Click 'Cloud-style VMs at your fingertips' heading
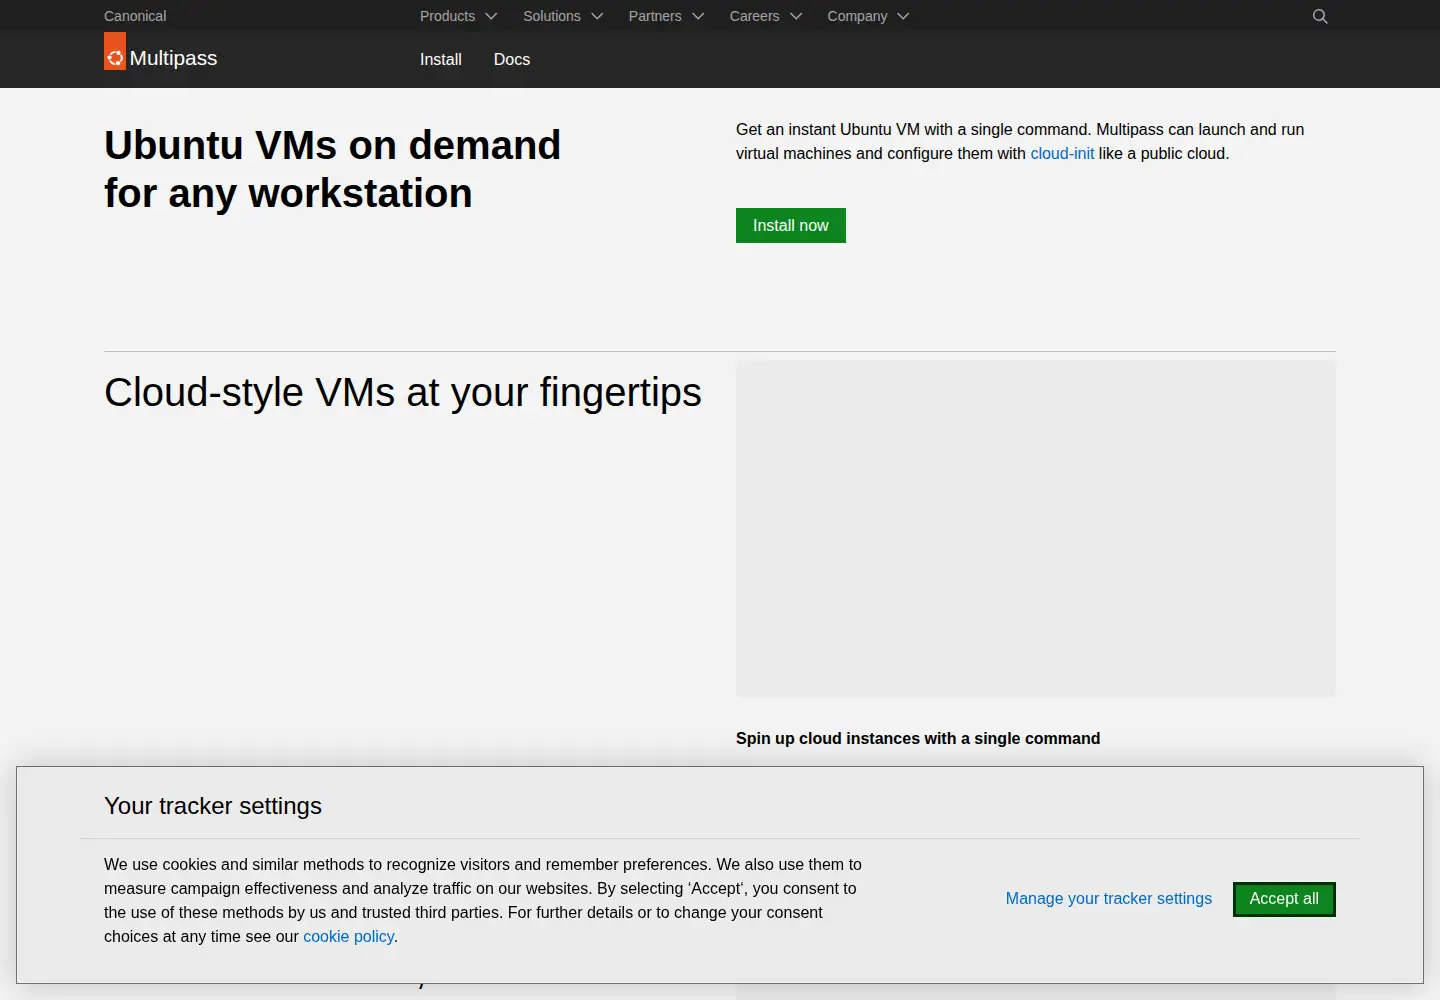This screenshot has width=1440, height=1000. [x=403, y=392]
